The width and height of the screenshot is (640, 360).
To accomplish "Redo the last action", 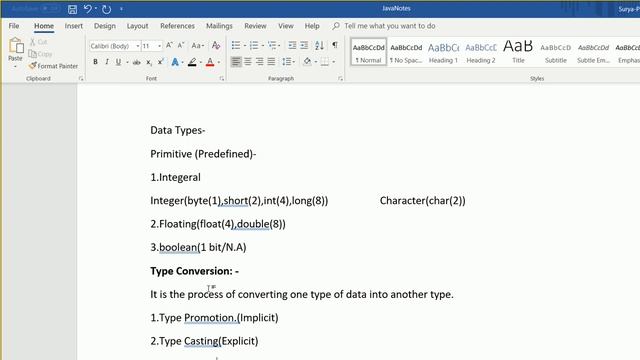I will point(107,9).
